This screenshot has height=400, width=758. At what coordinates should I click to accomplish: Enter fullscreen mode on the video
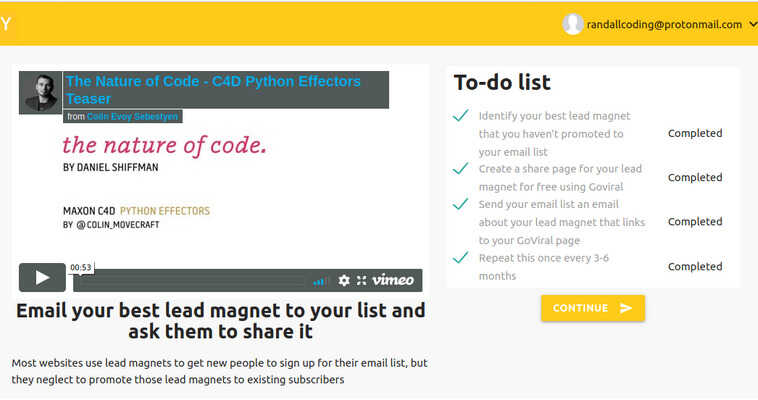coord(362,280)
